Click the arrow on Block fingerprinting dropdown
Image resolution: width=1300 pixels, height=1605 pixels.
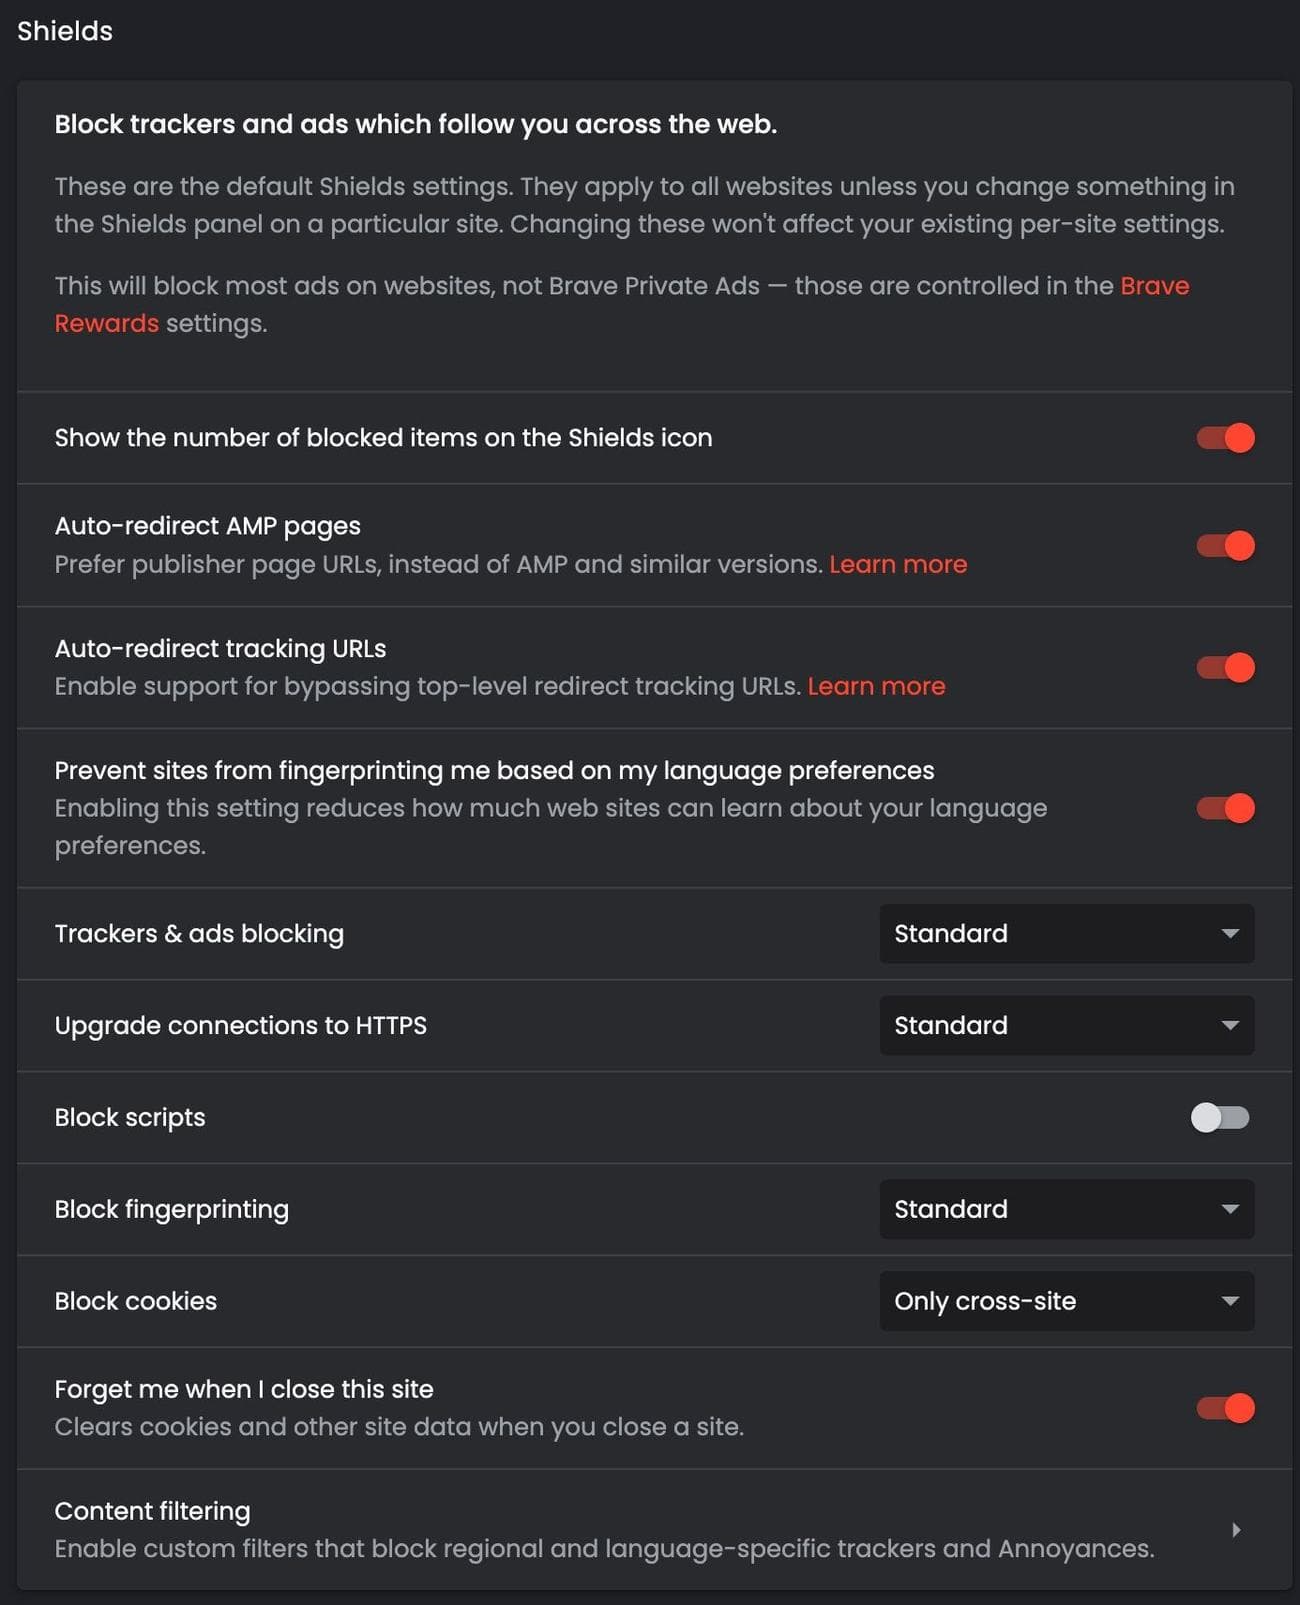pos(1229,1209)
